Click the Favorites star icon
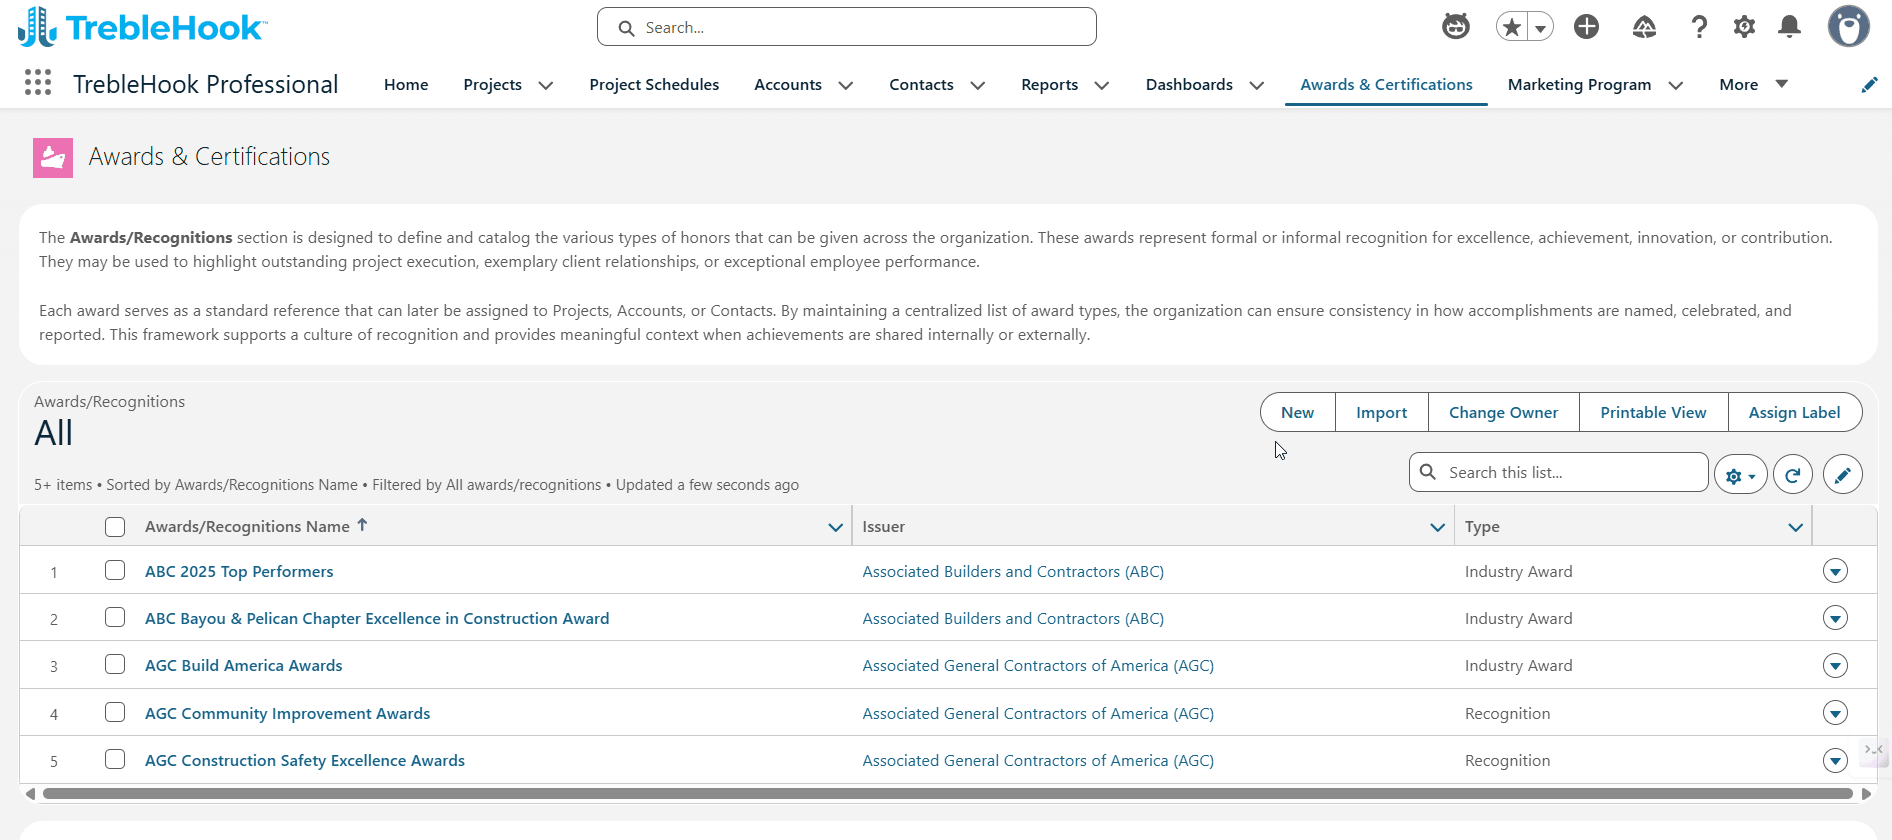This screenshot has width=1892, height=840. 1512,27
